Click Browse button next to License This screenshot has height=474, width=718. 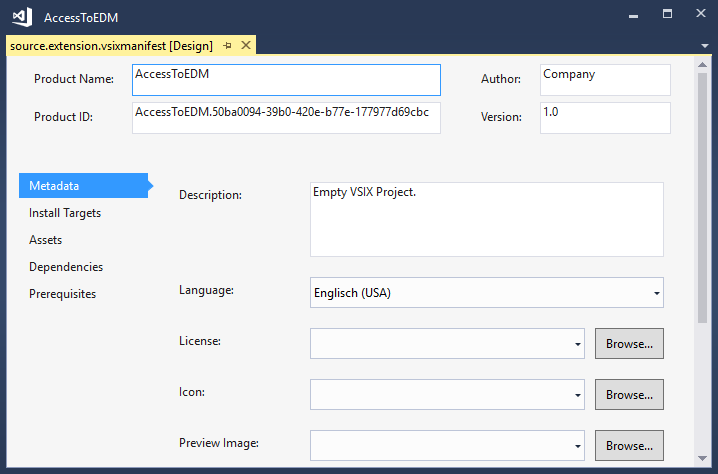coord(629,344)
